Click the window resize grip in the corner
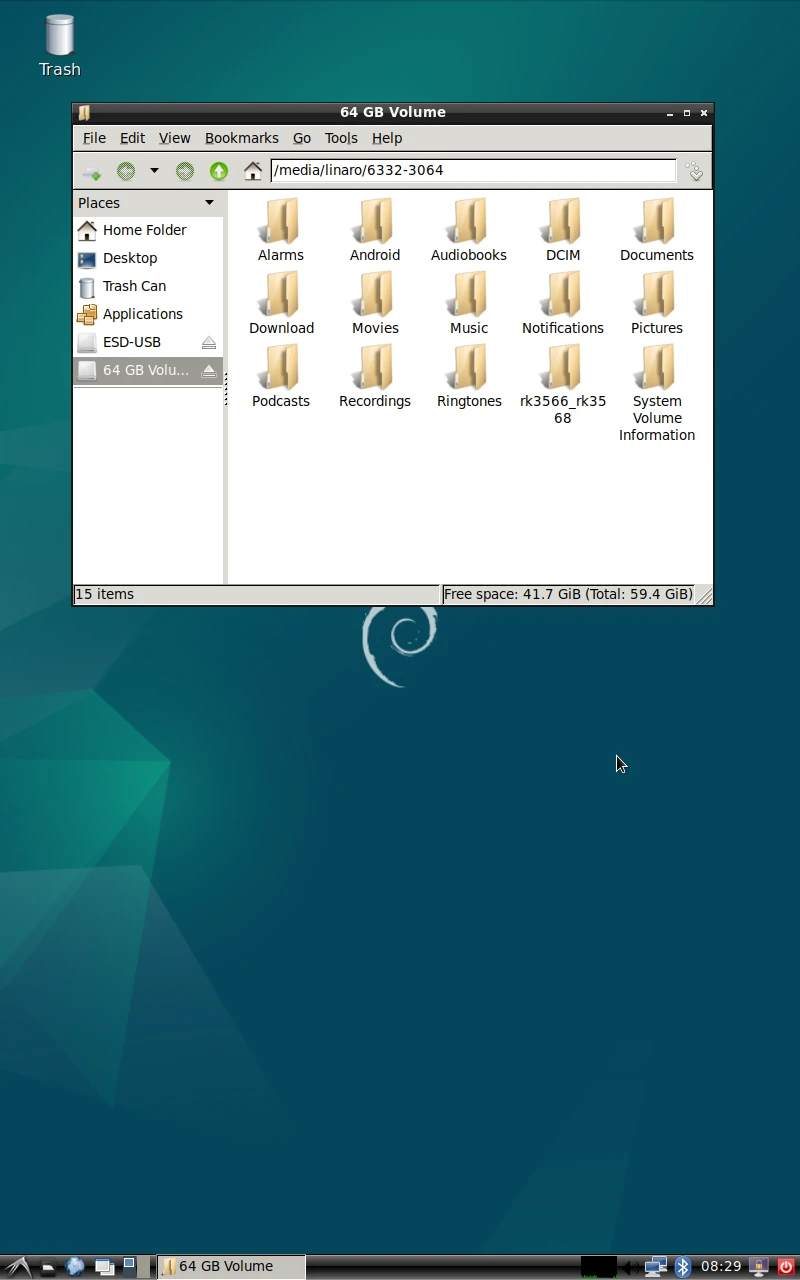This screenshot has height=1280, width=800. point(704,595)
